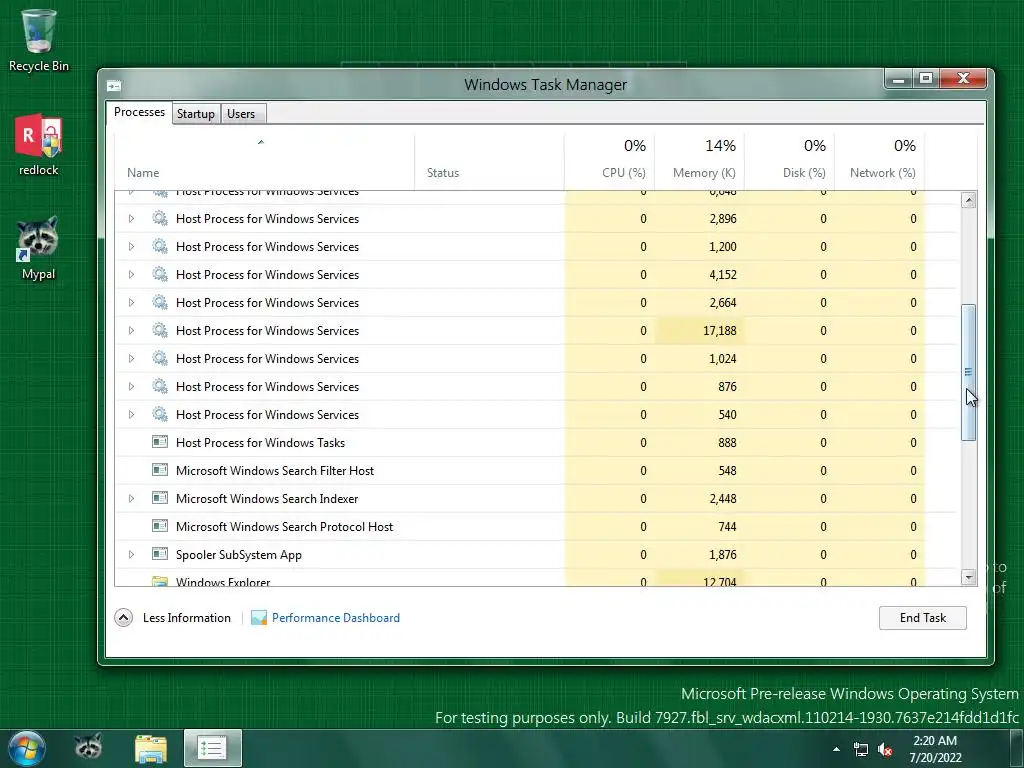Open Windows Explorer from the taskbar
The height and width of the screenshot is (768, 1024).
[151, 748]
